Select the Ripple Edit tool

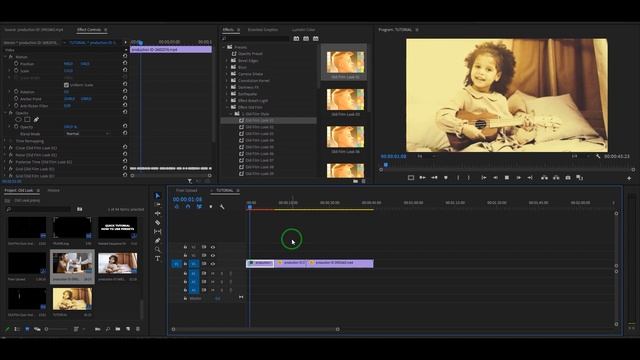pyautogui.click(x=158, y=213)
